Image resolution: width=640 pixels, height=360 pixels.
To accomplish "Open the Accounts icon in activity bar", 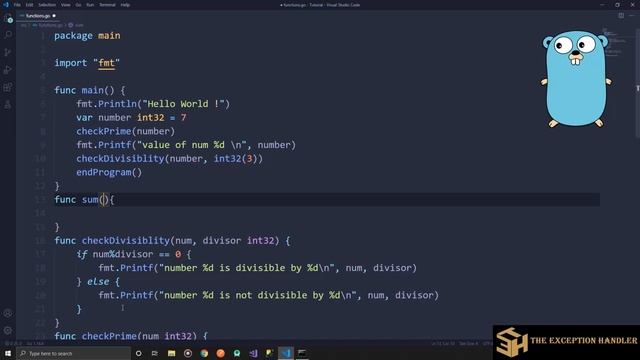I will click(x=8, y=313).
